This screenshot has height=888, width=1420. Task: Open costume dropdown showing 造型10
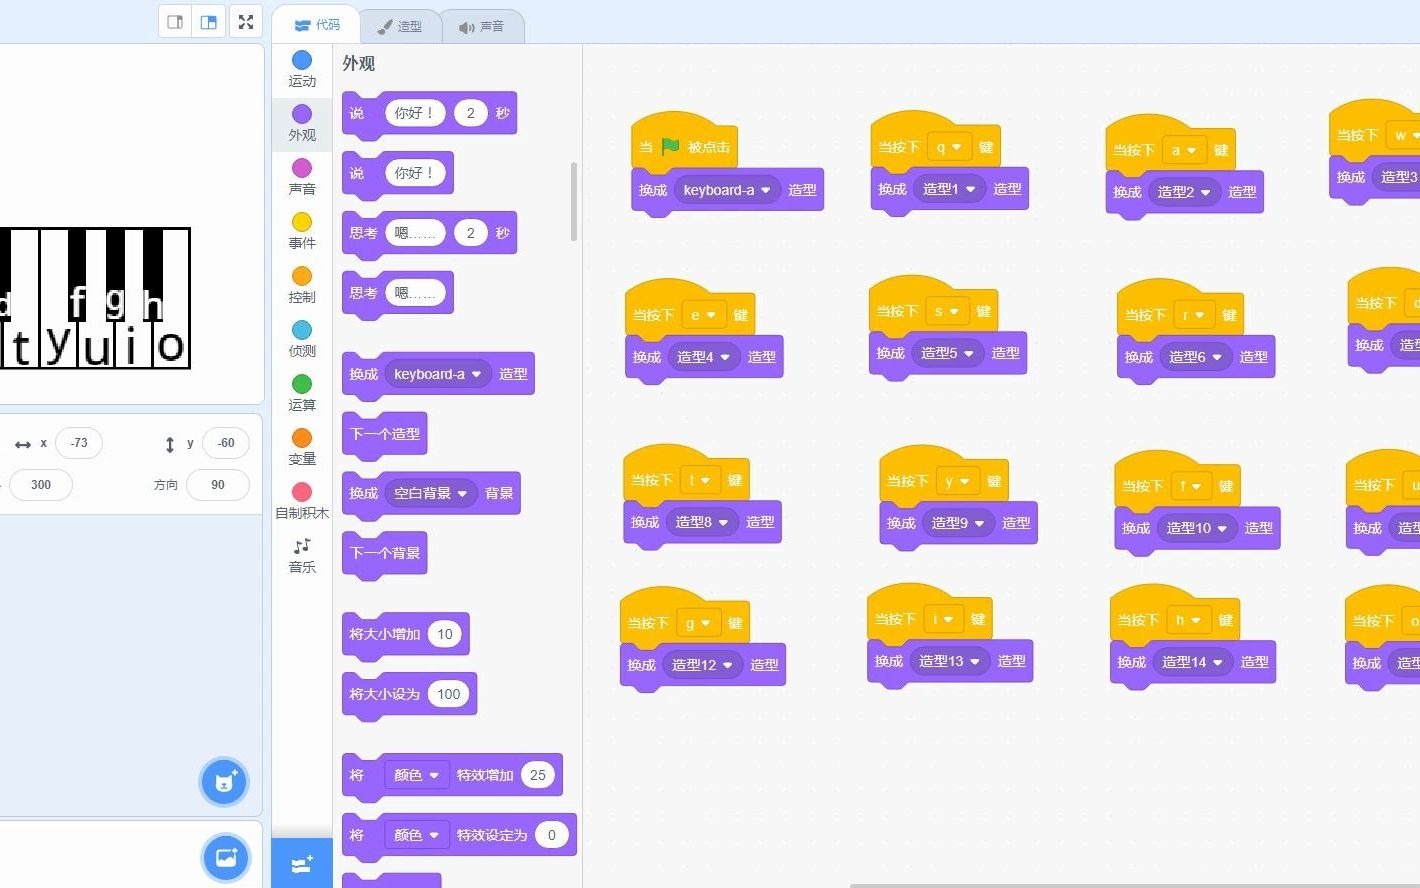coord(1197,528)
